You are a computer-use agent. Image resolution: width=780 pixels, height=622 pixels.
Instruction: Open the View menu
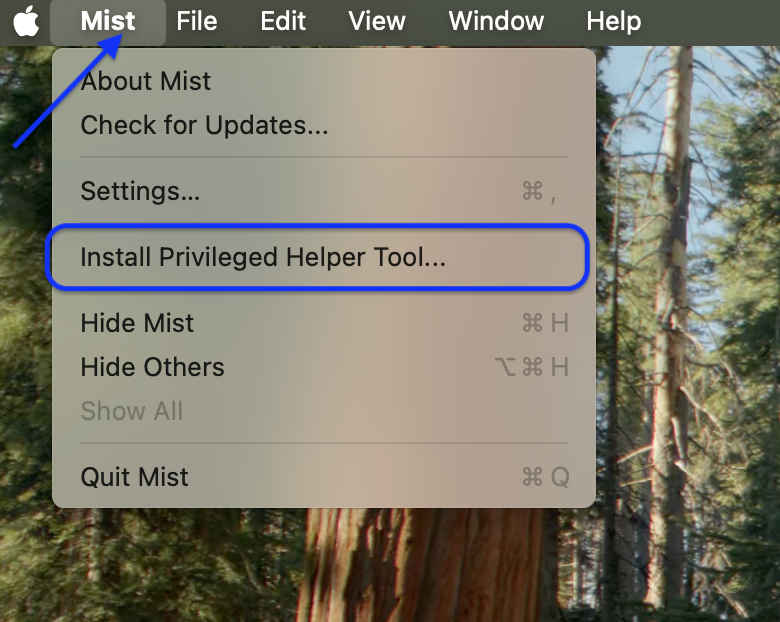[377, 21]
